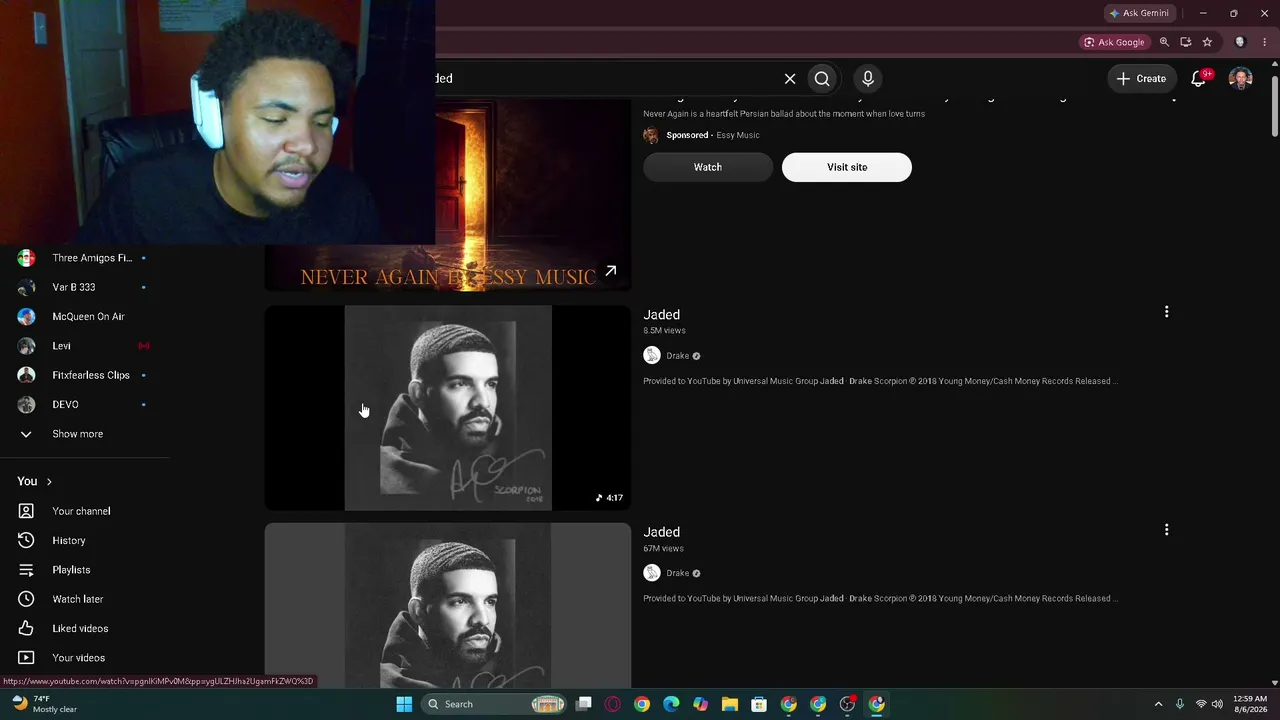Click the taskbar Search box
The height and width of the screenshot is (720, 1280).
pos(495,704)
